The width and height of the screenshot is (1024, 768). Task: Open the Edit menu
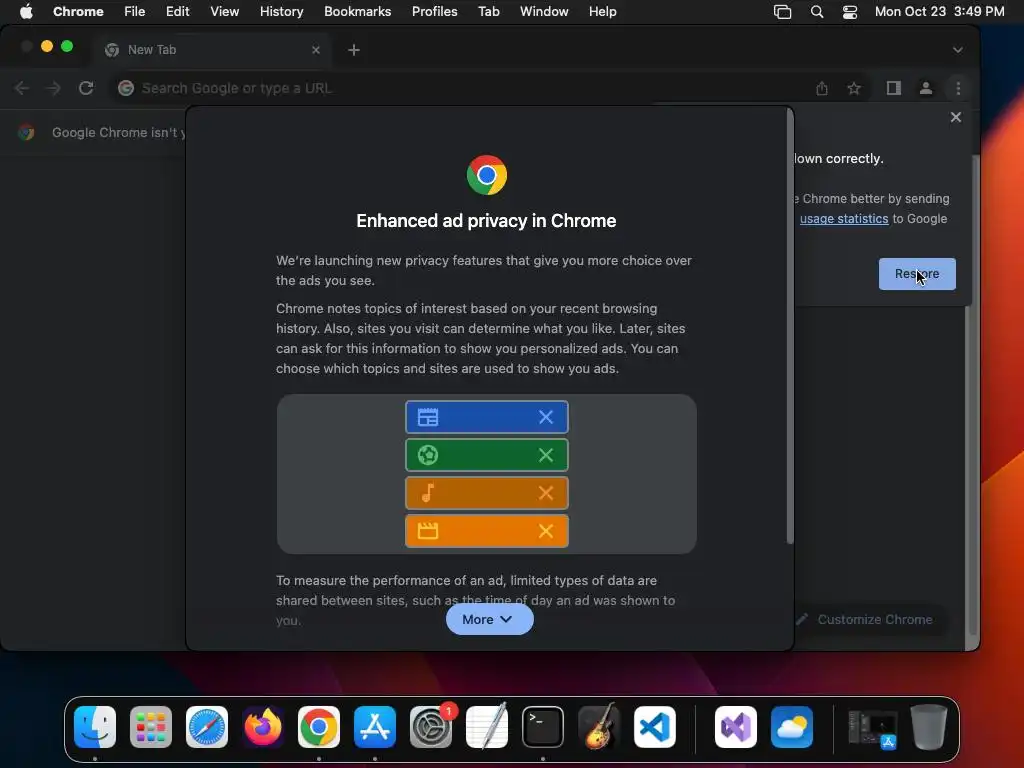pos(177,11)
